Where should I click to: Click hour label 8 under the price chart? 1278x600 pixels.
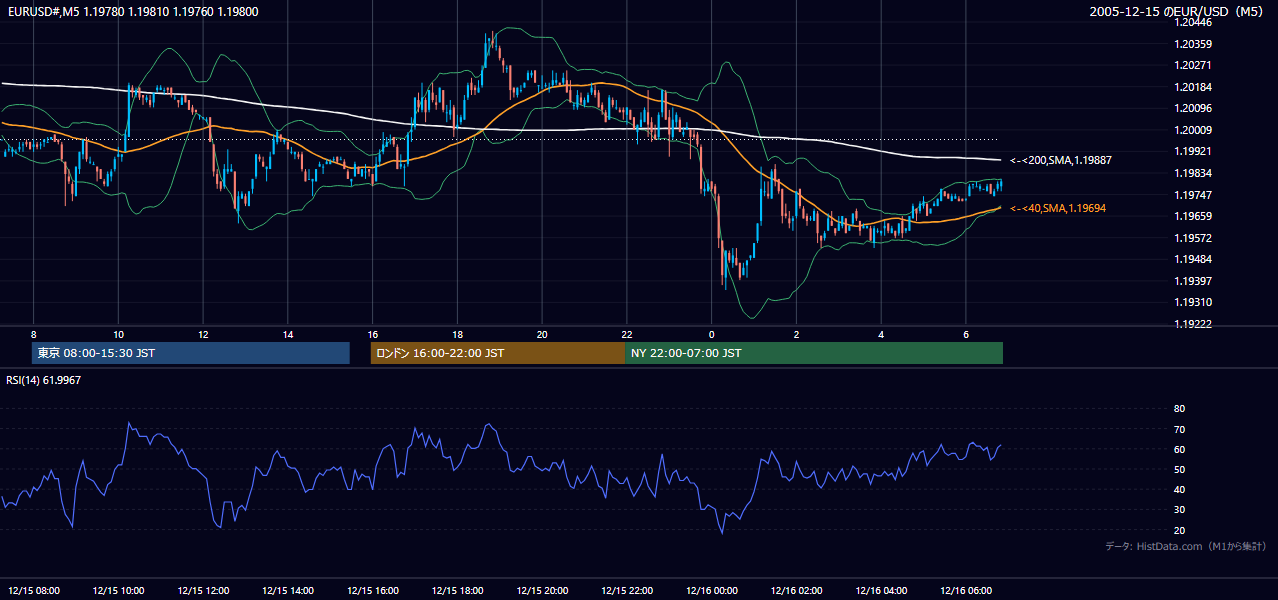[x=33, y=334]
